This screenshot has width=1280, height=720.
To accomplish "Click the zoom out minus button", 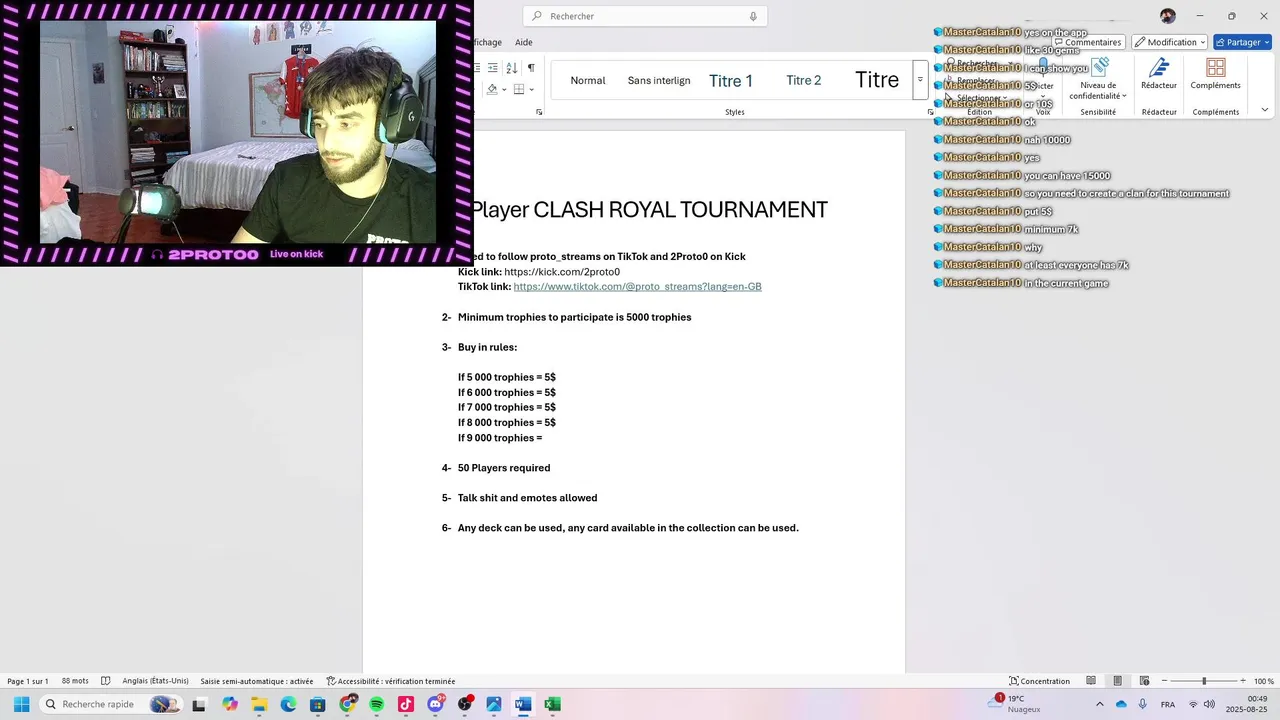I will point(1164,681).
